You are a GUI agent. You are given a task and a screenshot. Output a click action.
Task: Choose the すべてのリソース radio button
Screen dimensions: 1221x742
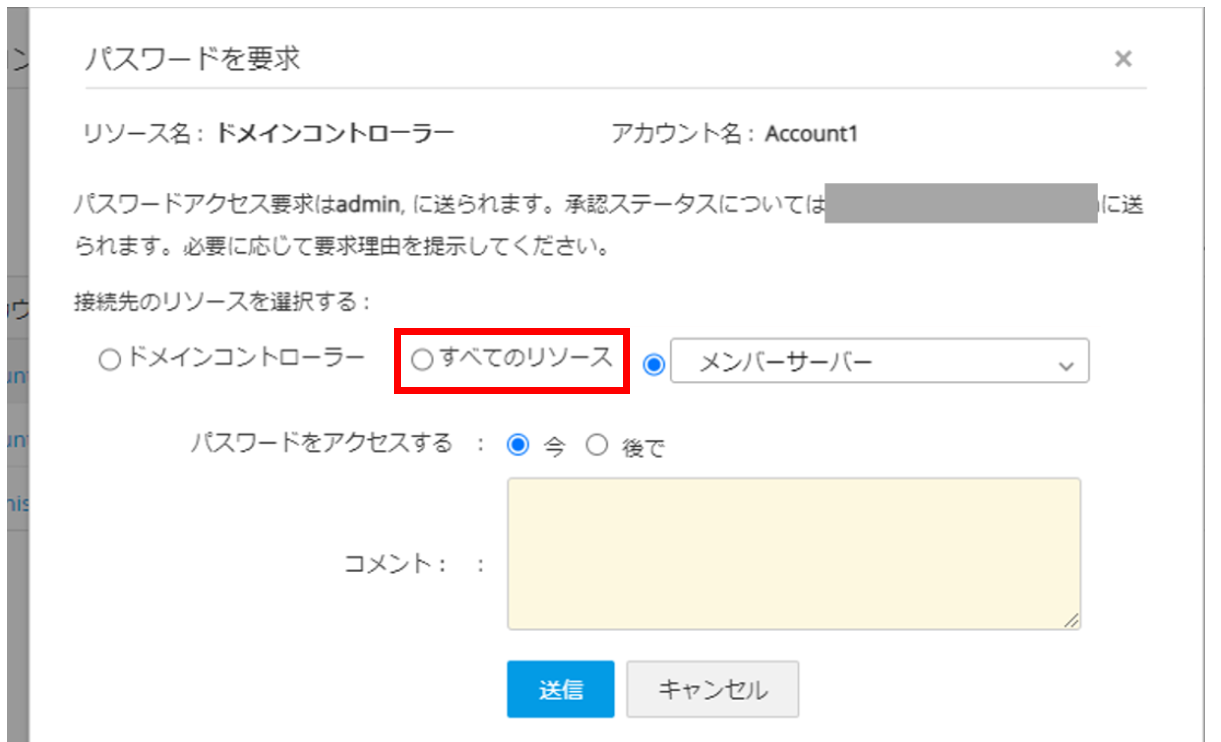[x=423, y=360]
